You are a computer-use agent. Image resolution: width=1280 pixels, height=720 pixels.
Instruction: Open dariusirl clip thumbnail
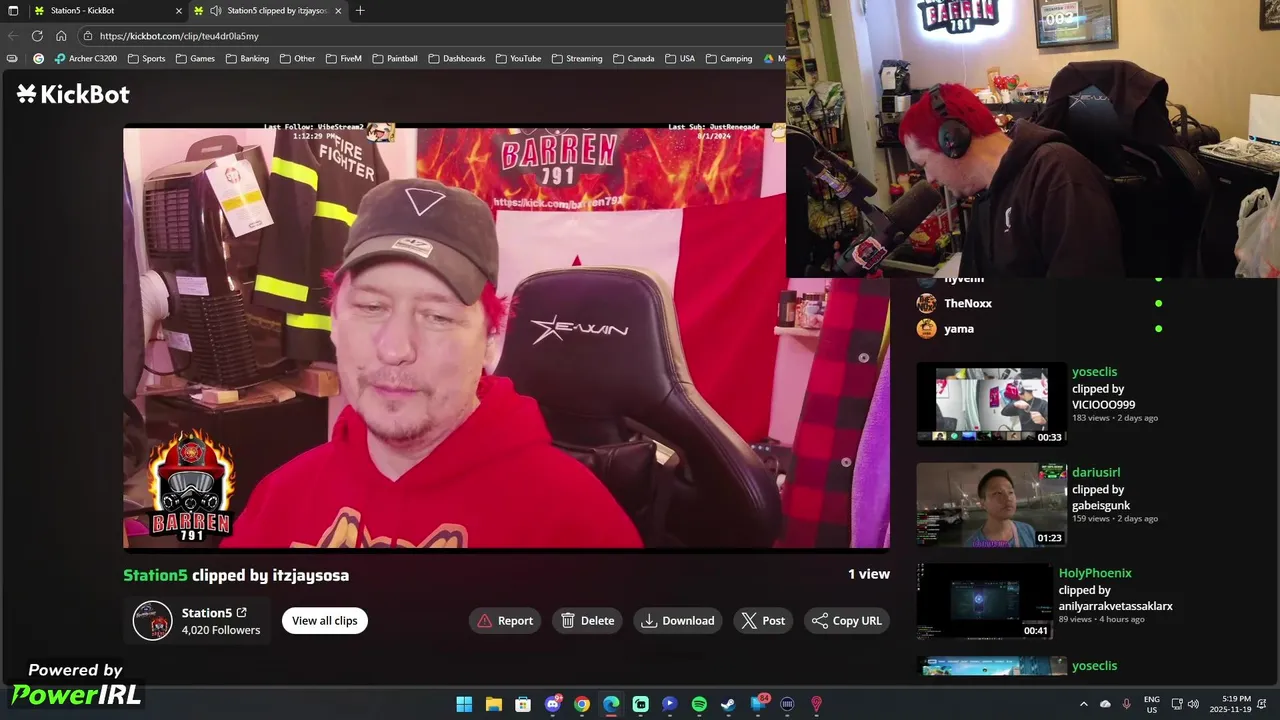click(x=992, y=505)
